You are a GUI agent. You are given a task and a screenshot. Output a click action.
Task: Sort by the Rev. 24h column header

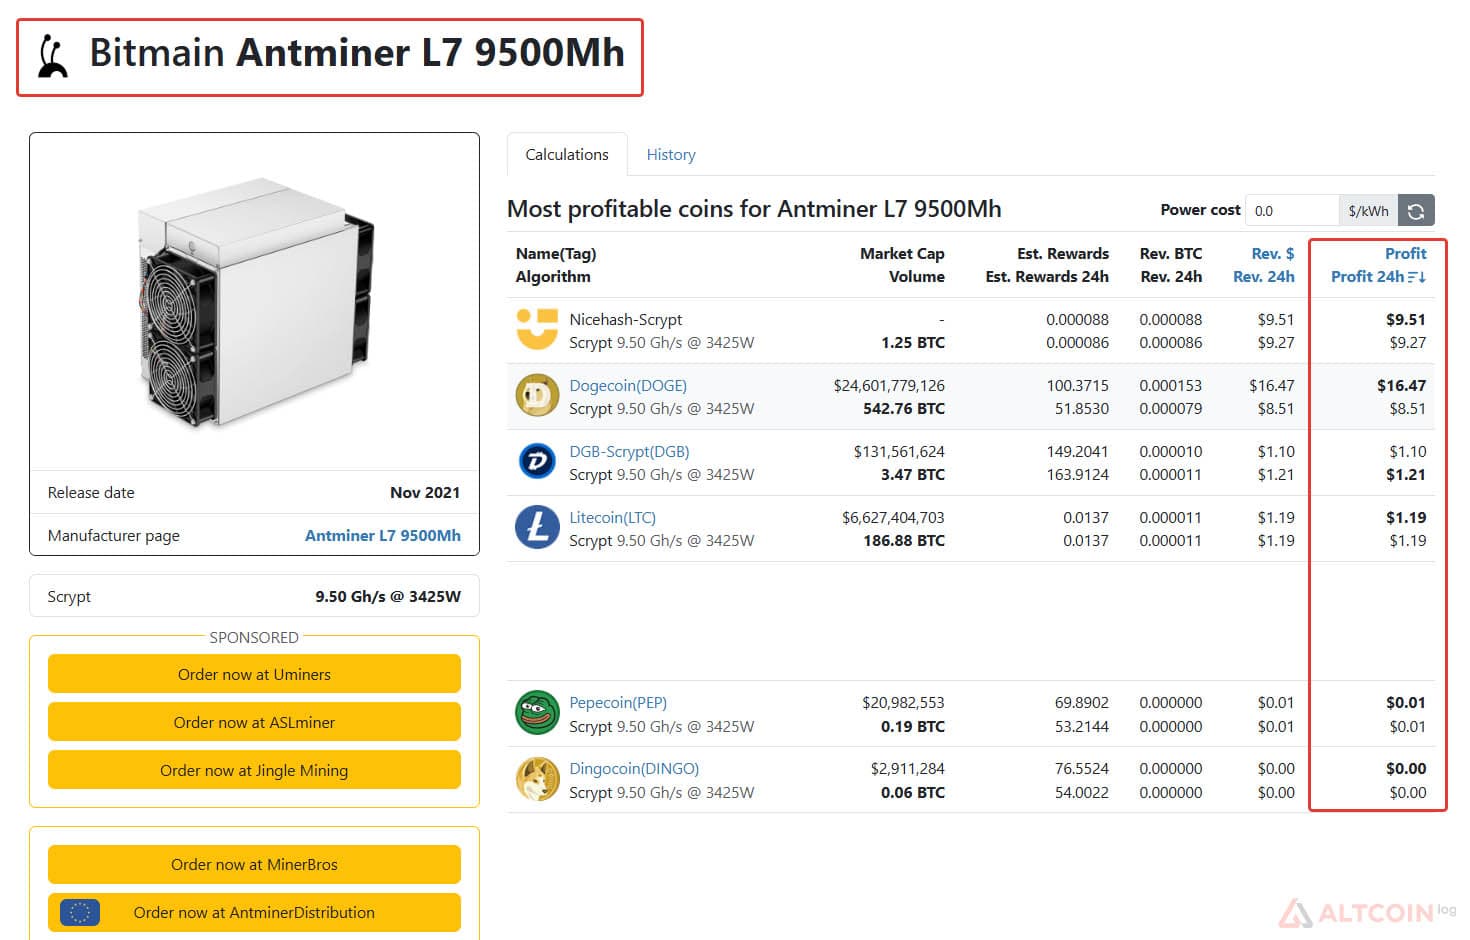tap(1264, 277)
